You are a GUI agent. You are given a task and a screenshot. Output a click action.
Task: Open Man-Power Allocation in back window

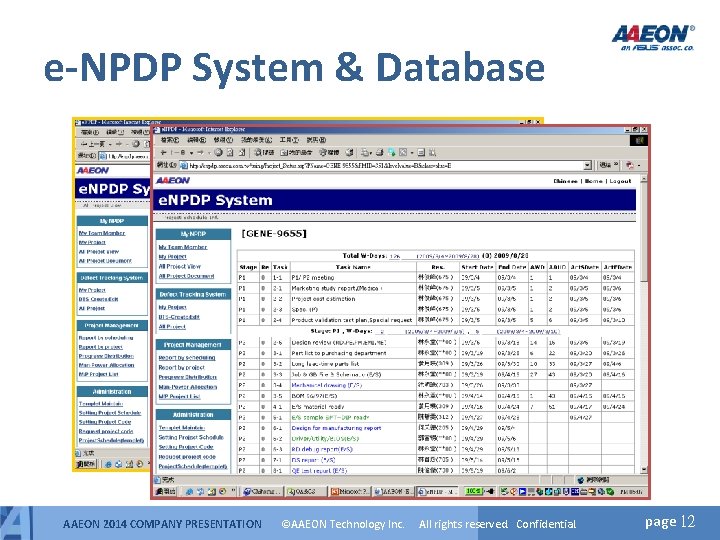107,365
